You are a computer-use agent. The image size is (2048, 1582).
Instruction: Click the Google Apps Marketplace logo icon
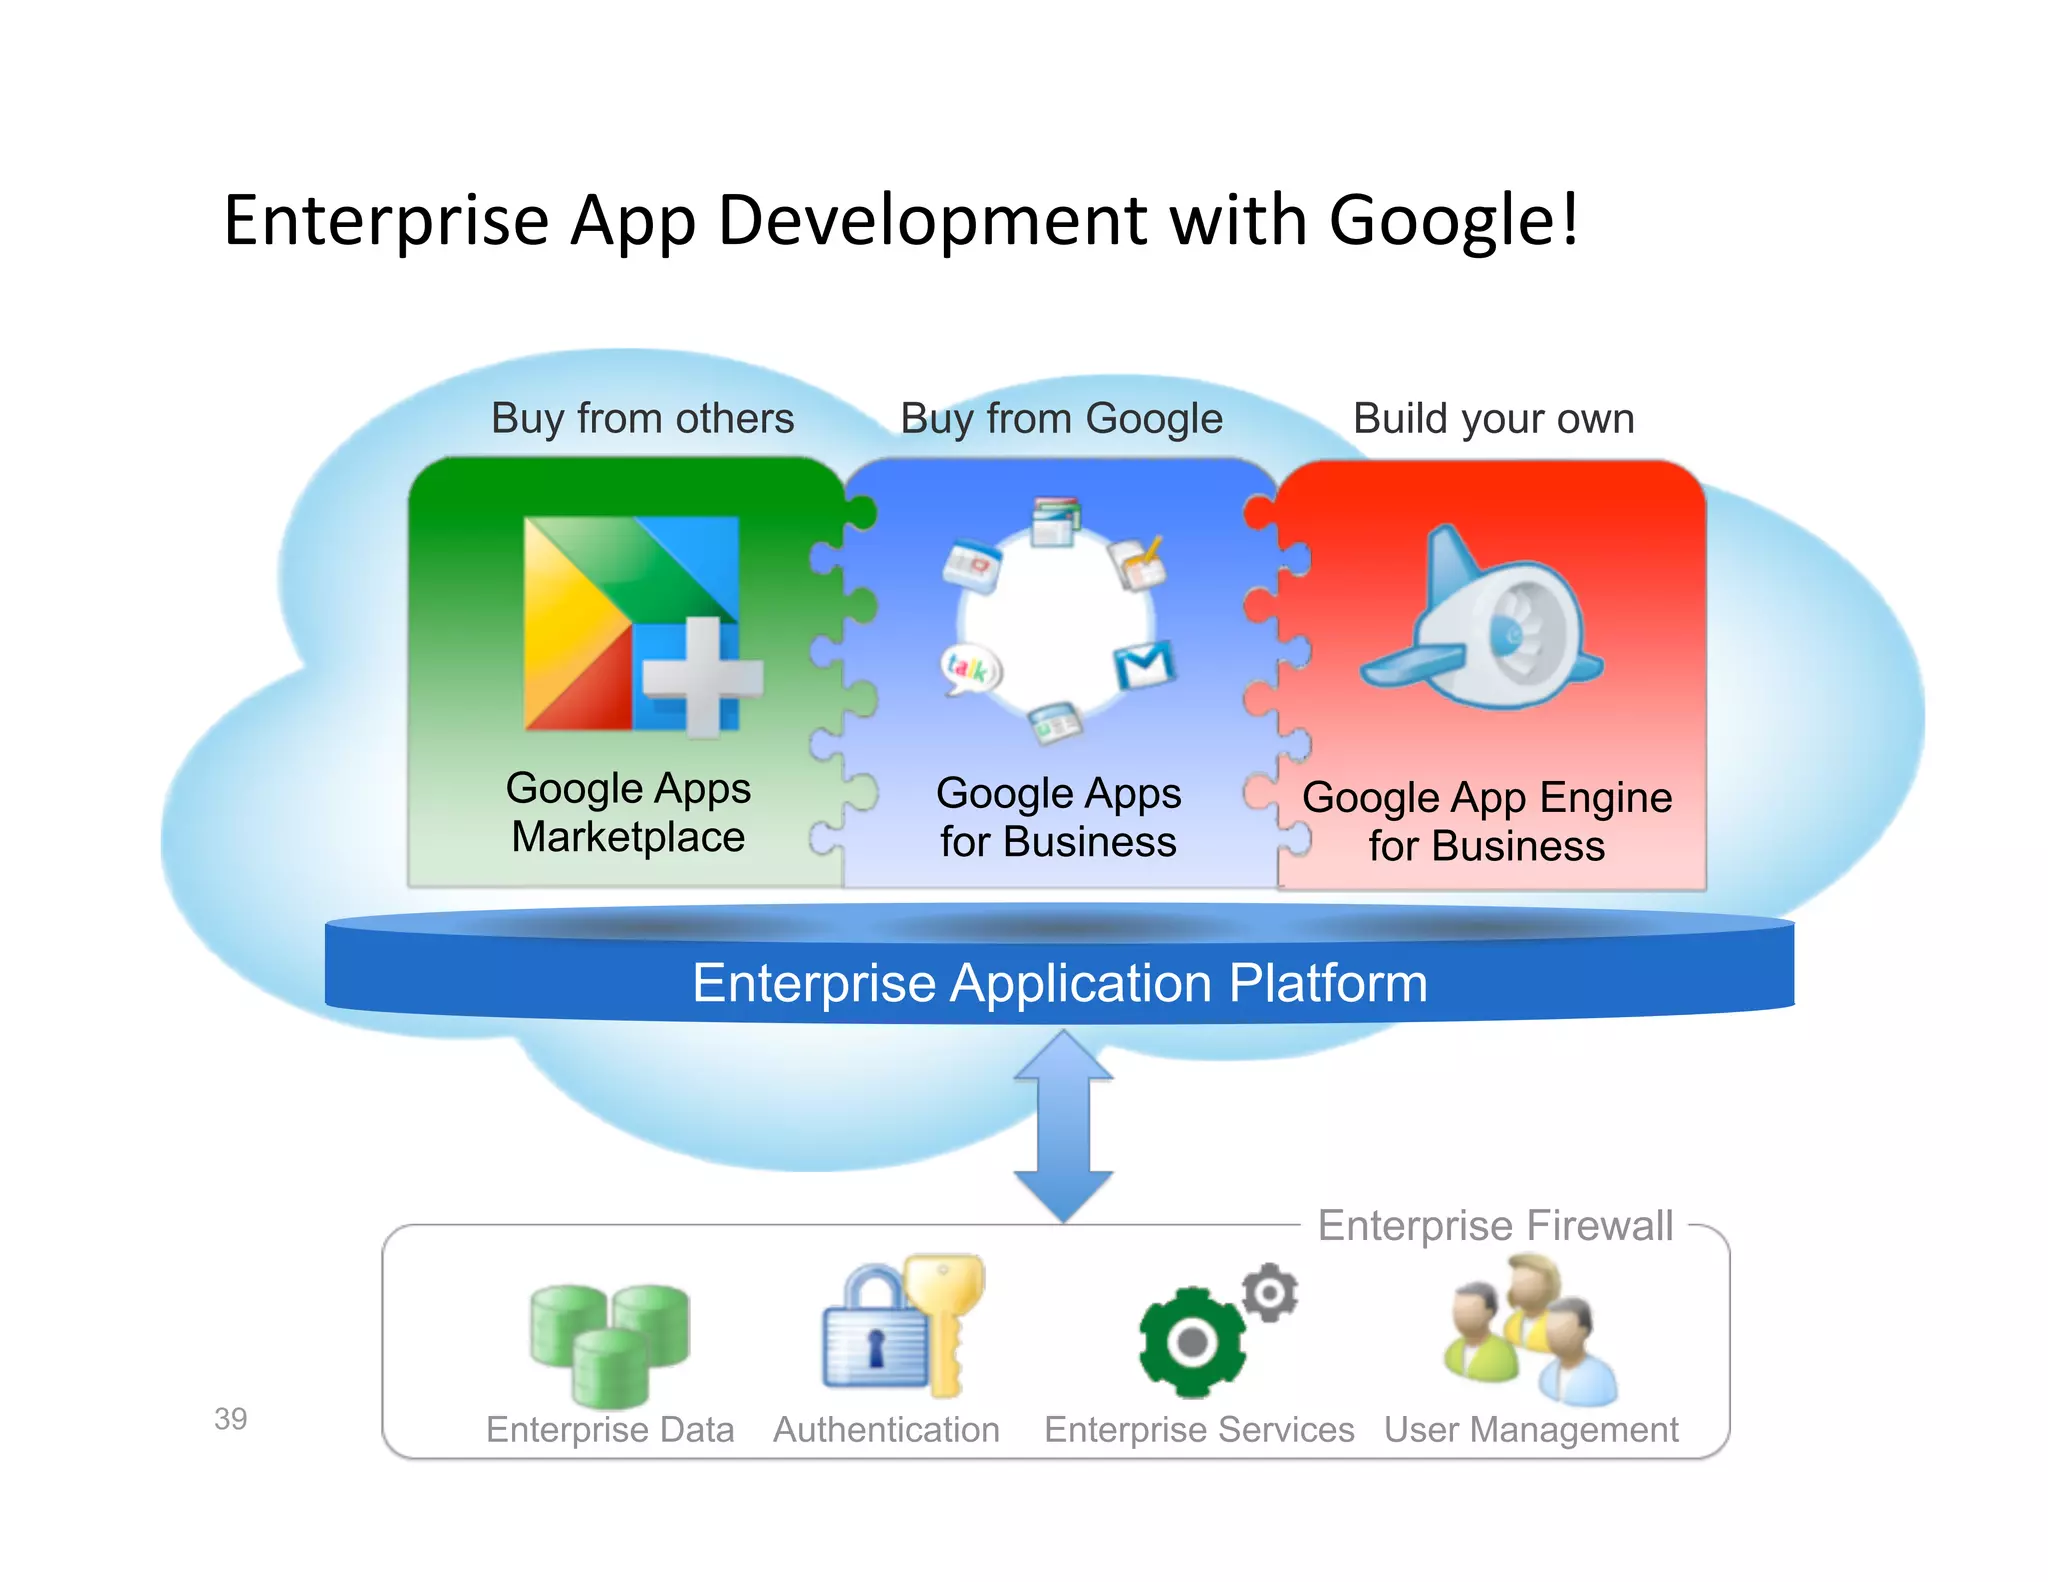[x=642, y=627]
